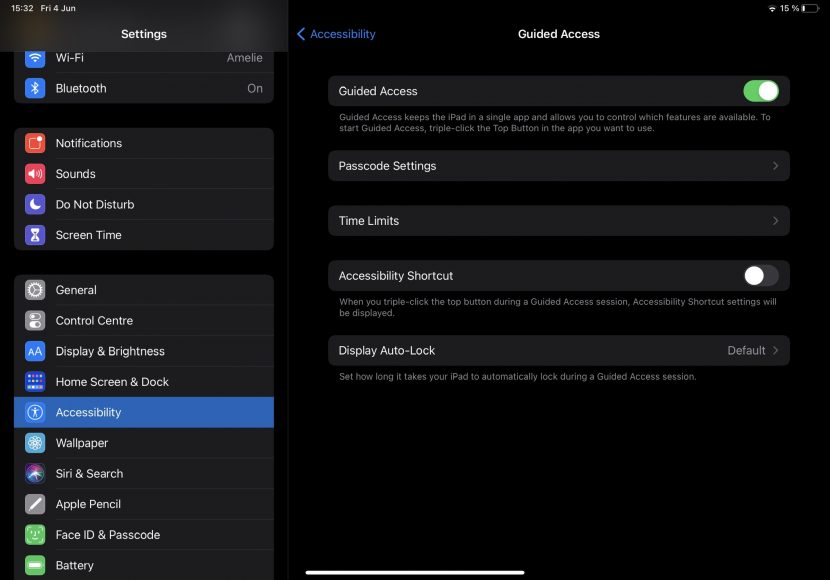Open Apple Pencil settings

point(144,504)
